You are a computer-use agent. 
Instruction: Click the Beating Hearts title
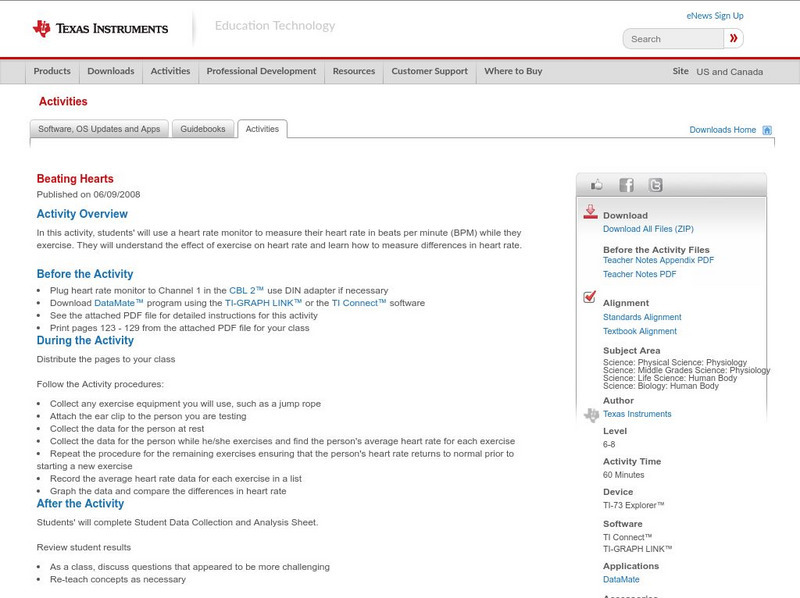75,179
